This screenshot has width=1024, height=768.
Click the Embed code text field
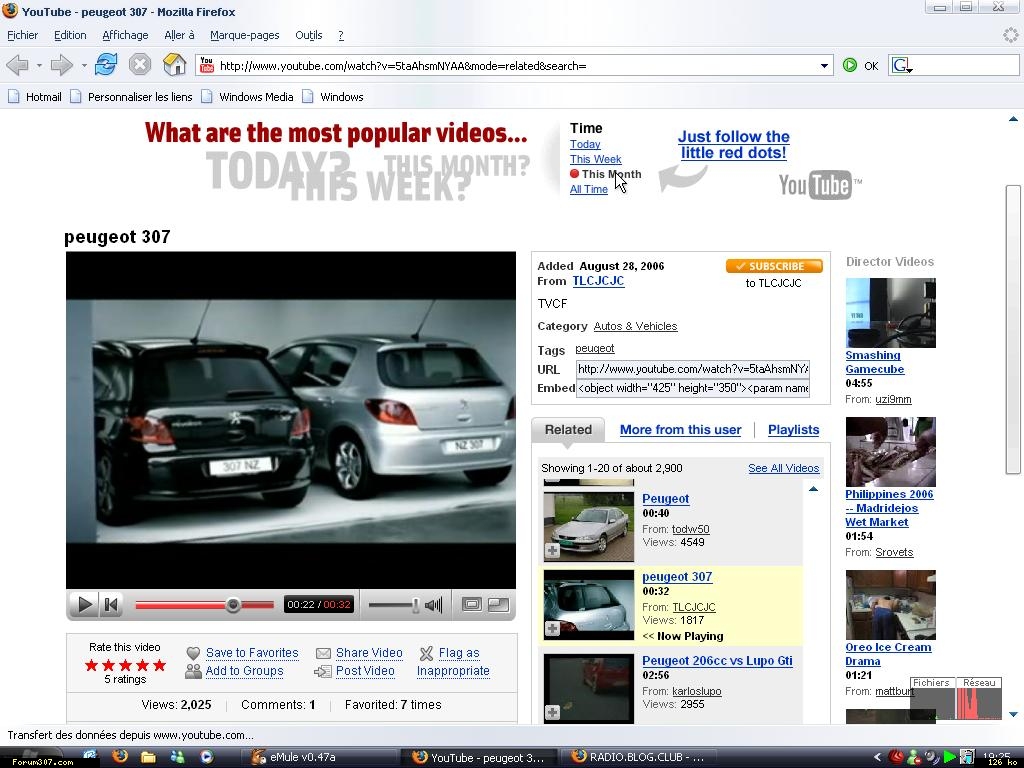click(x=693, y=388)
